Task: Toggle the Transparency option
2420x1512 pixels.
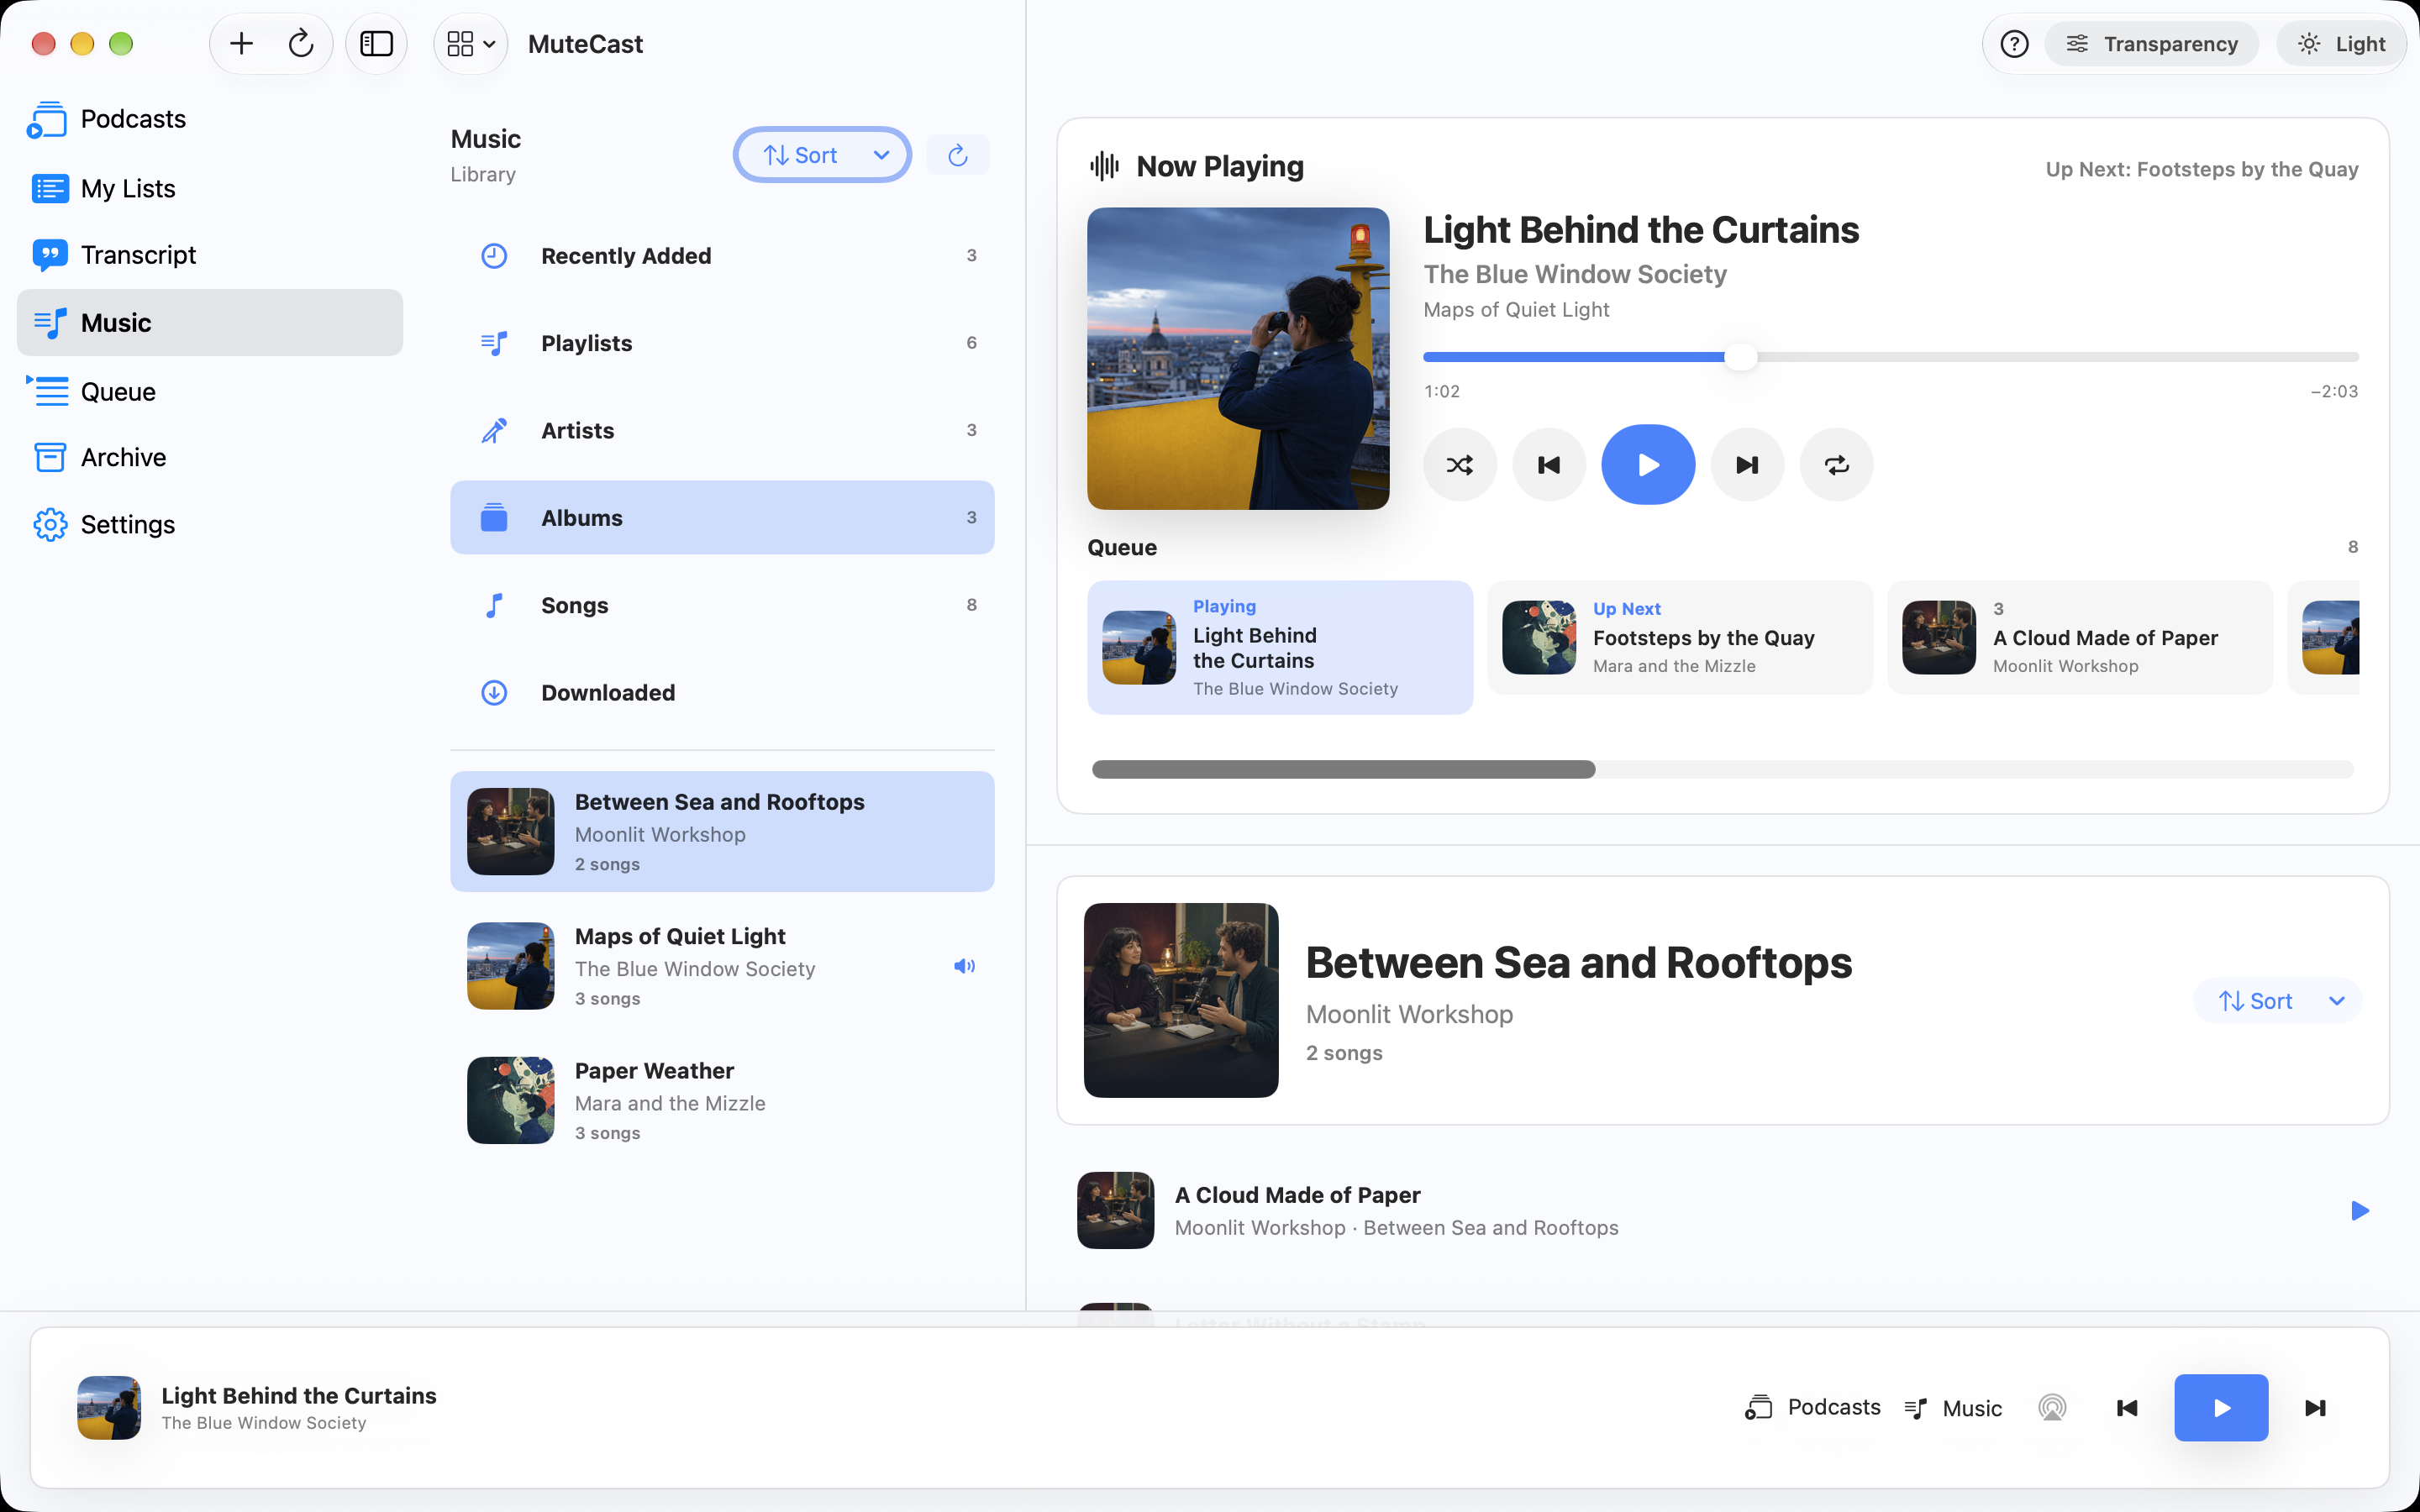Action: coord(2151,44)
